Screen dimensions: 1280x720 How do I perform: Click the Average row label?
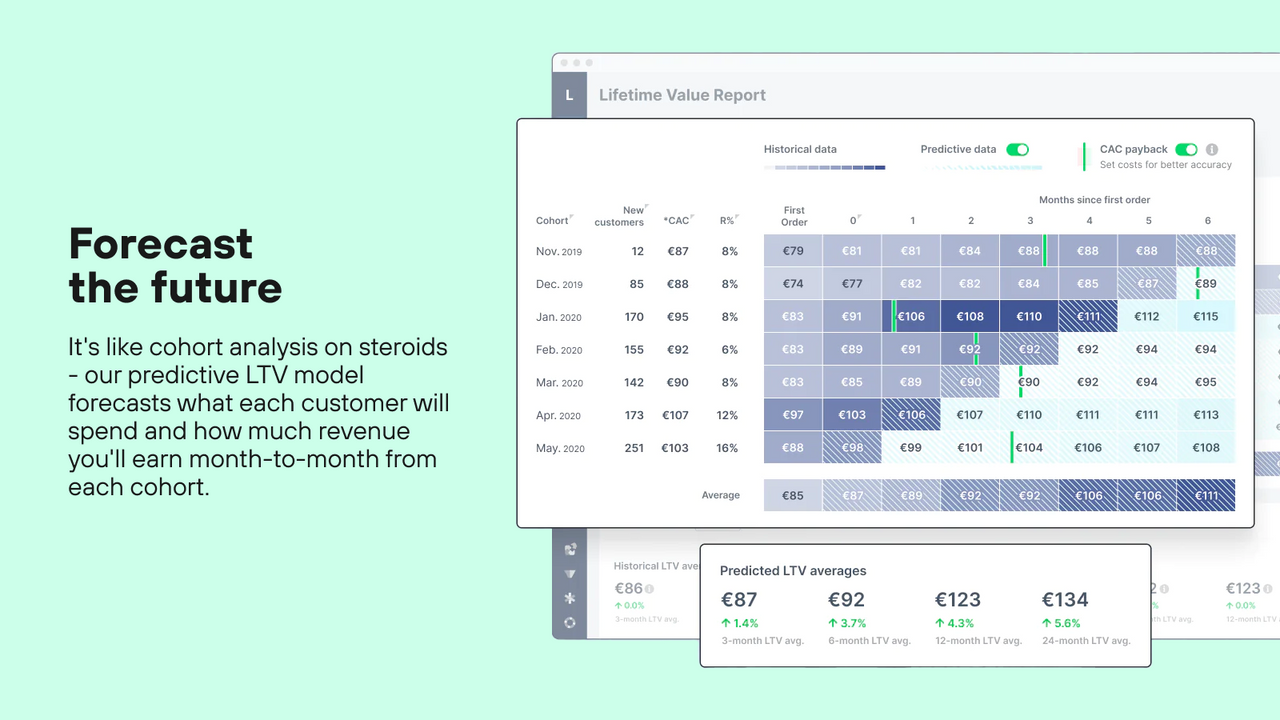[721, 495]
